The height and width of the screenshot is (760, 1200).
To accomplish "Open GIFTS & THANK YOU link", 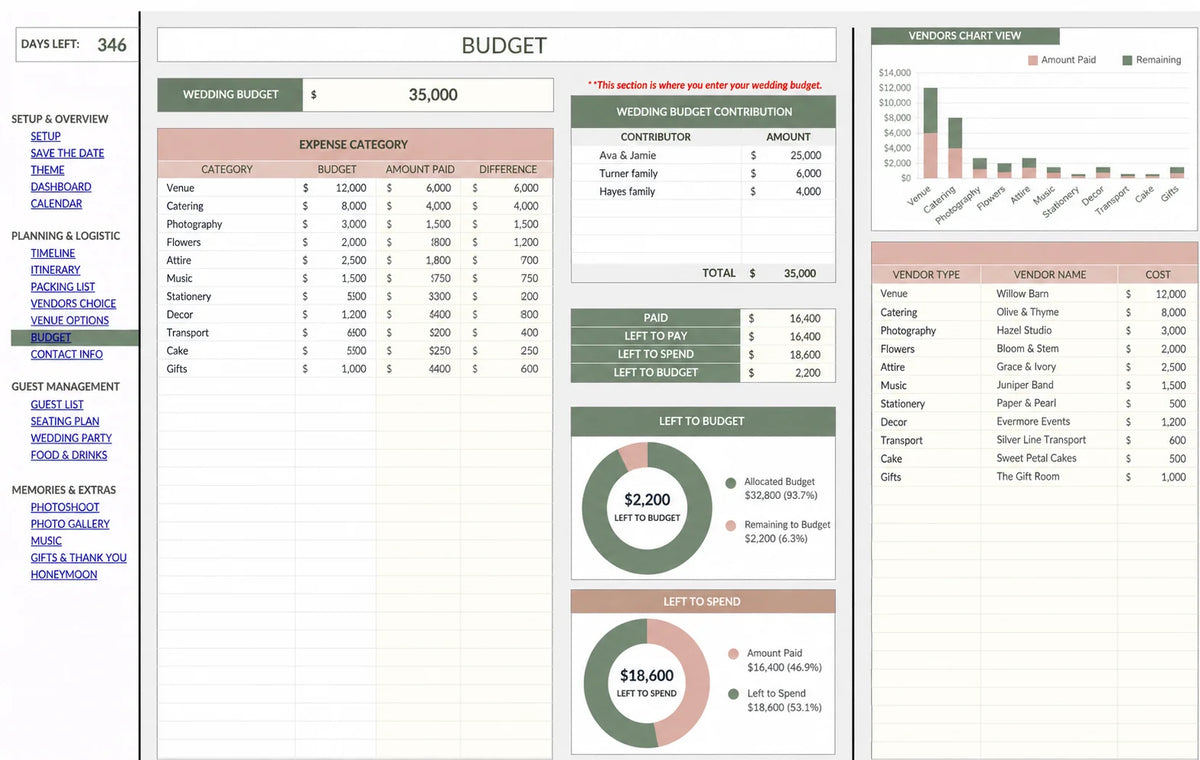I will [78, 558].
